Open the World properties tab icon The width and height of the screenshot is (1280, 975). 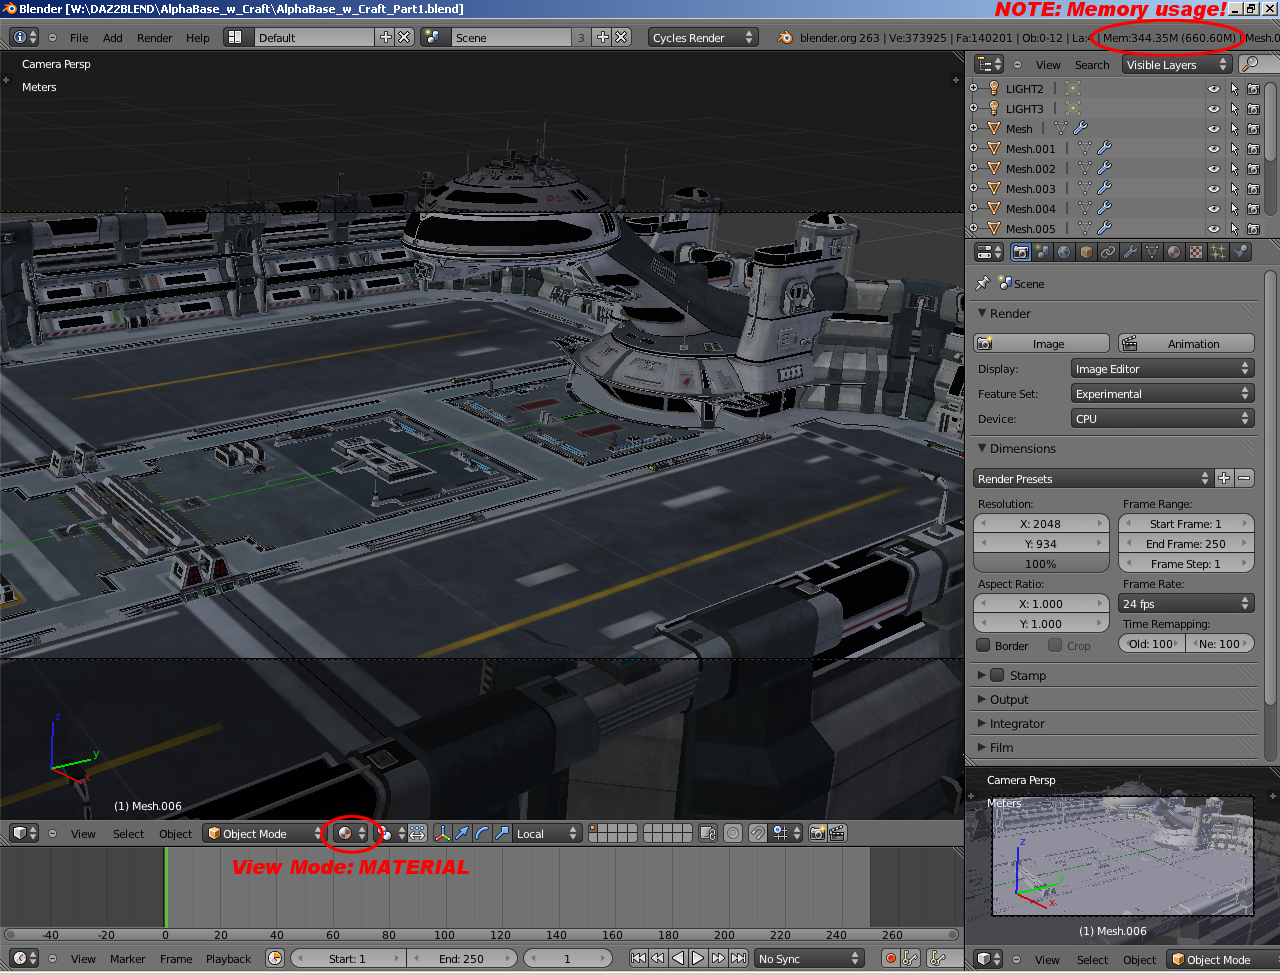(1064, 253)
